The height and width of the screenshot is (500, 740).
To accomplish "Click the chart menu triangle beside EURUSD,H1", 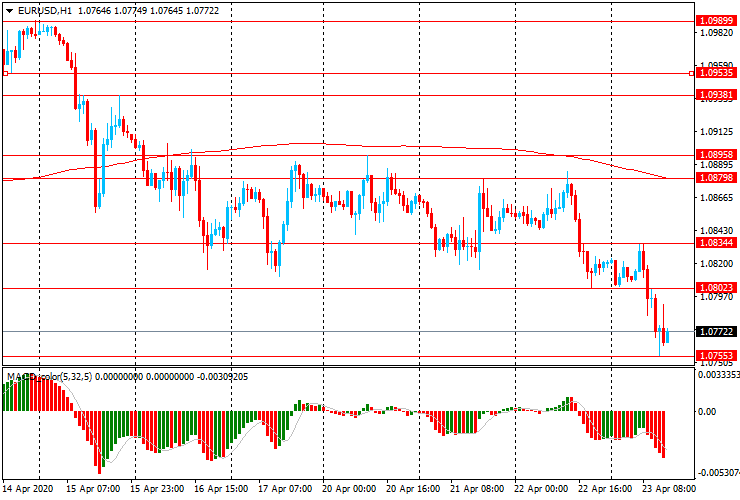I will click(x=9, y=11).
